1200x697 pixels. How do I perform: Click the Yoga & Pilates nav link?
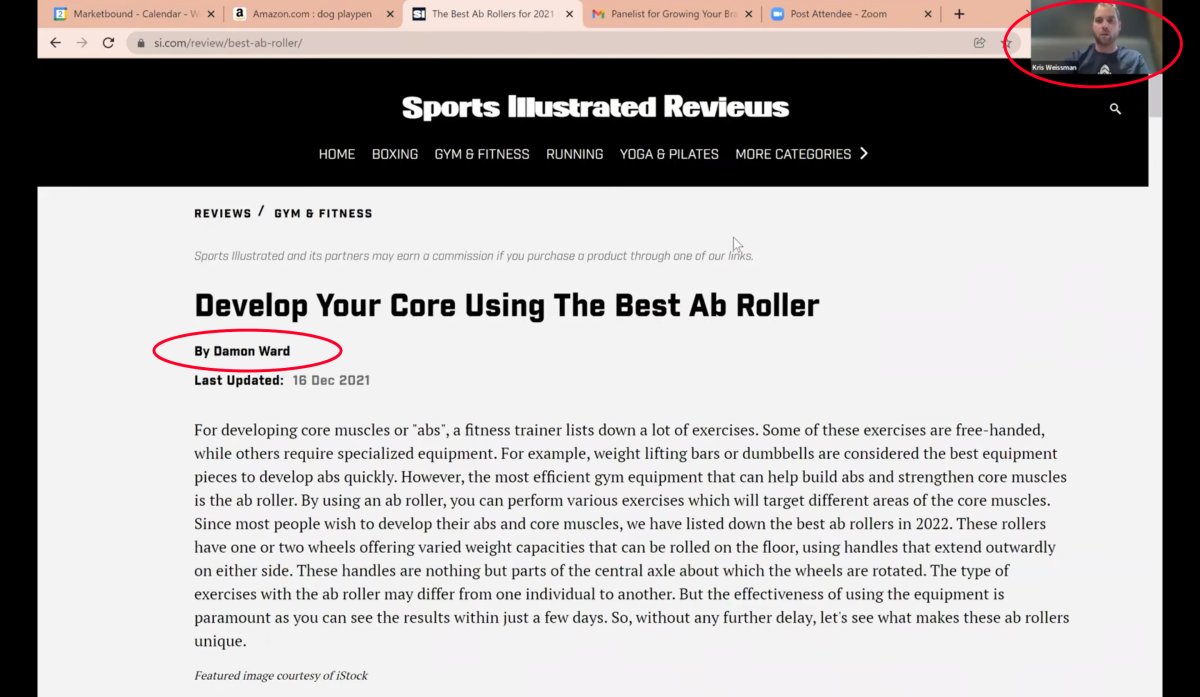pyautogui.click(x=669, y=154)
